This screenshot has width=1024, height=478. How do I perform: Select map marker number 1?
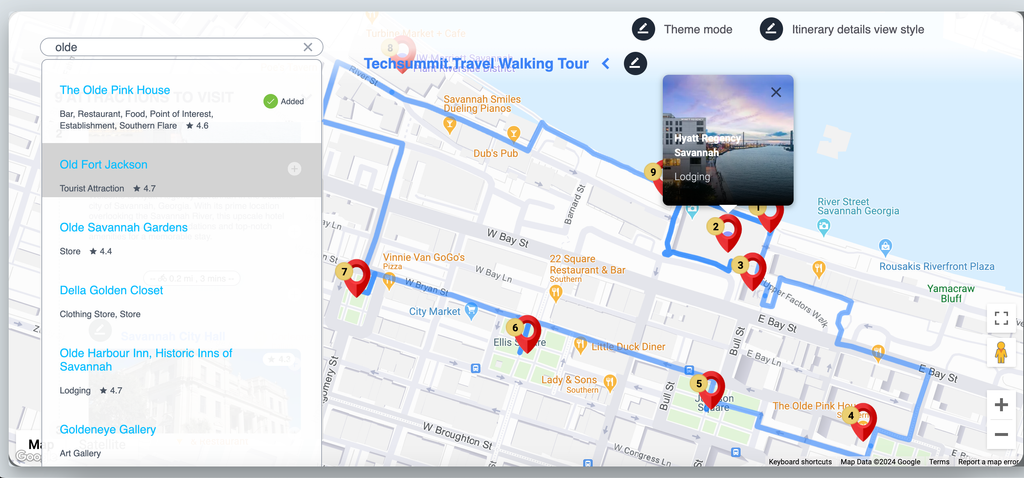769,215
